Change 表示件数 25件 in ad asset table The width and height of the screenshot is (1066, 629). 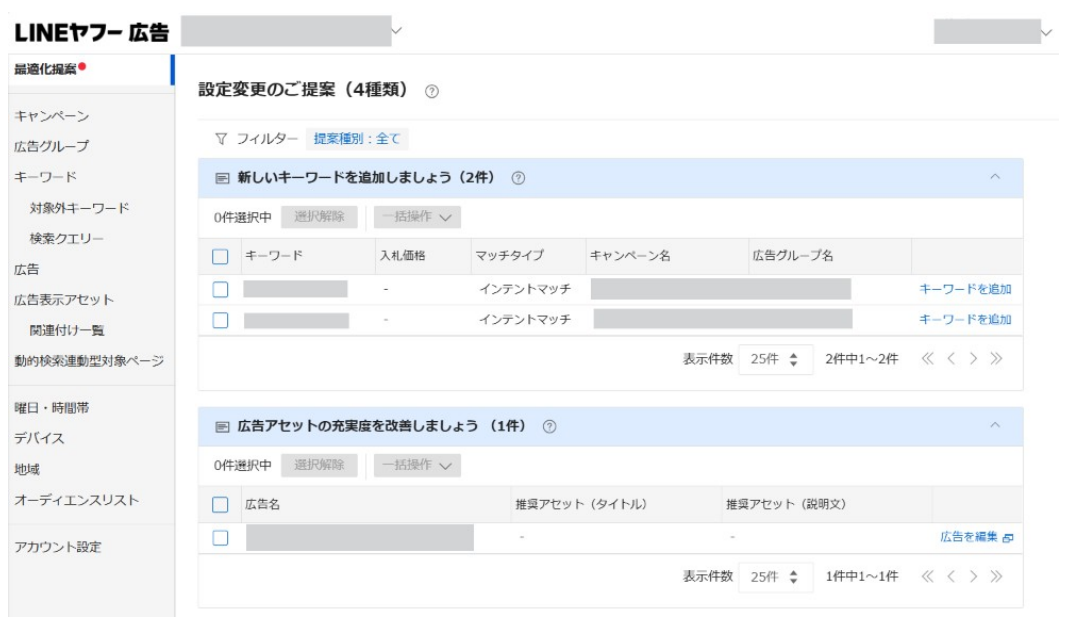[775, 577]
